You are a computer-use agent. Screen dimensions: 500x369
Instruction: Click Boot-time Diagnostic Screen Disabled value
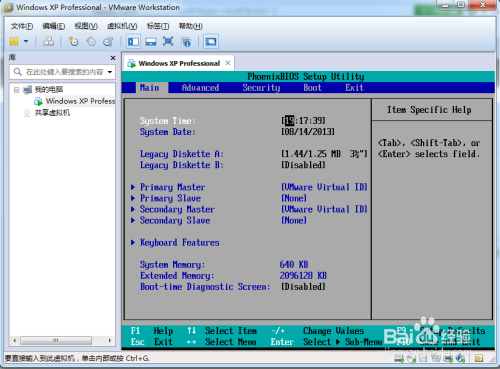click(303, 287)
